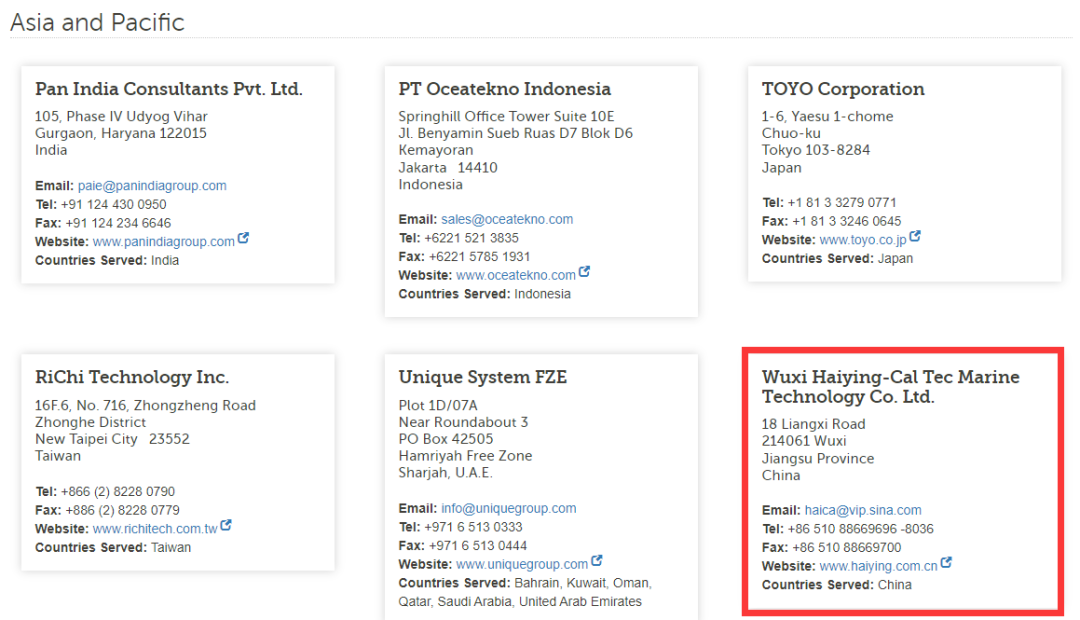This screenshot has height=620, width=1080.
Task: Click the TOYO Corporation card heading
Action: pos(843,89)
